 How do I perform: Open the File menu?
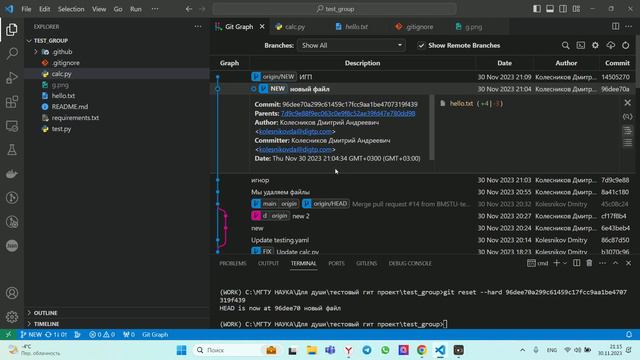26,9
